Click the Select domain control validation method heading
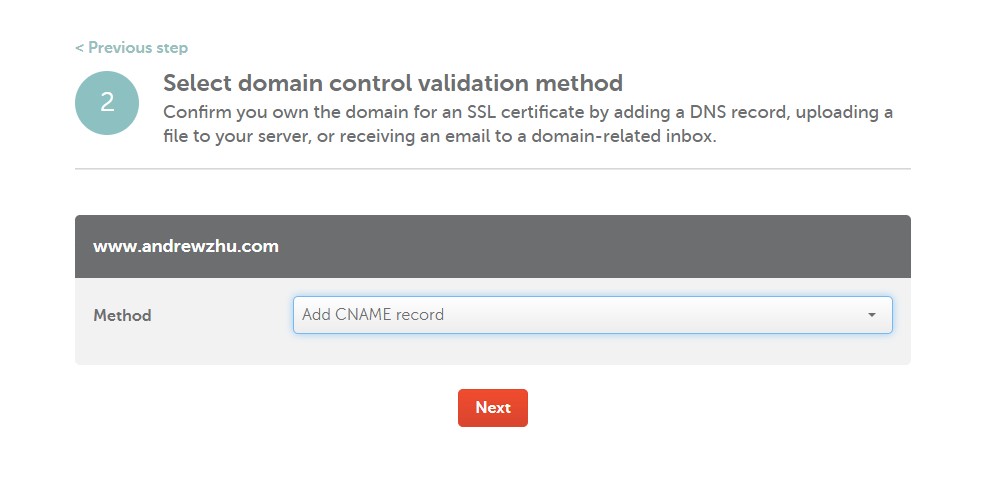This screenshot has width=997, height=490. tap(392, 83)
